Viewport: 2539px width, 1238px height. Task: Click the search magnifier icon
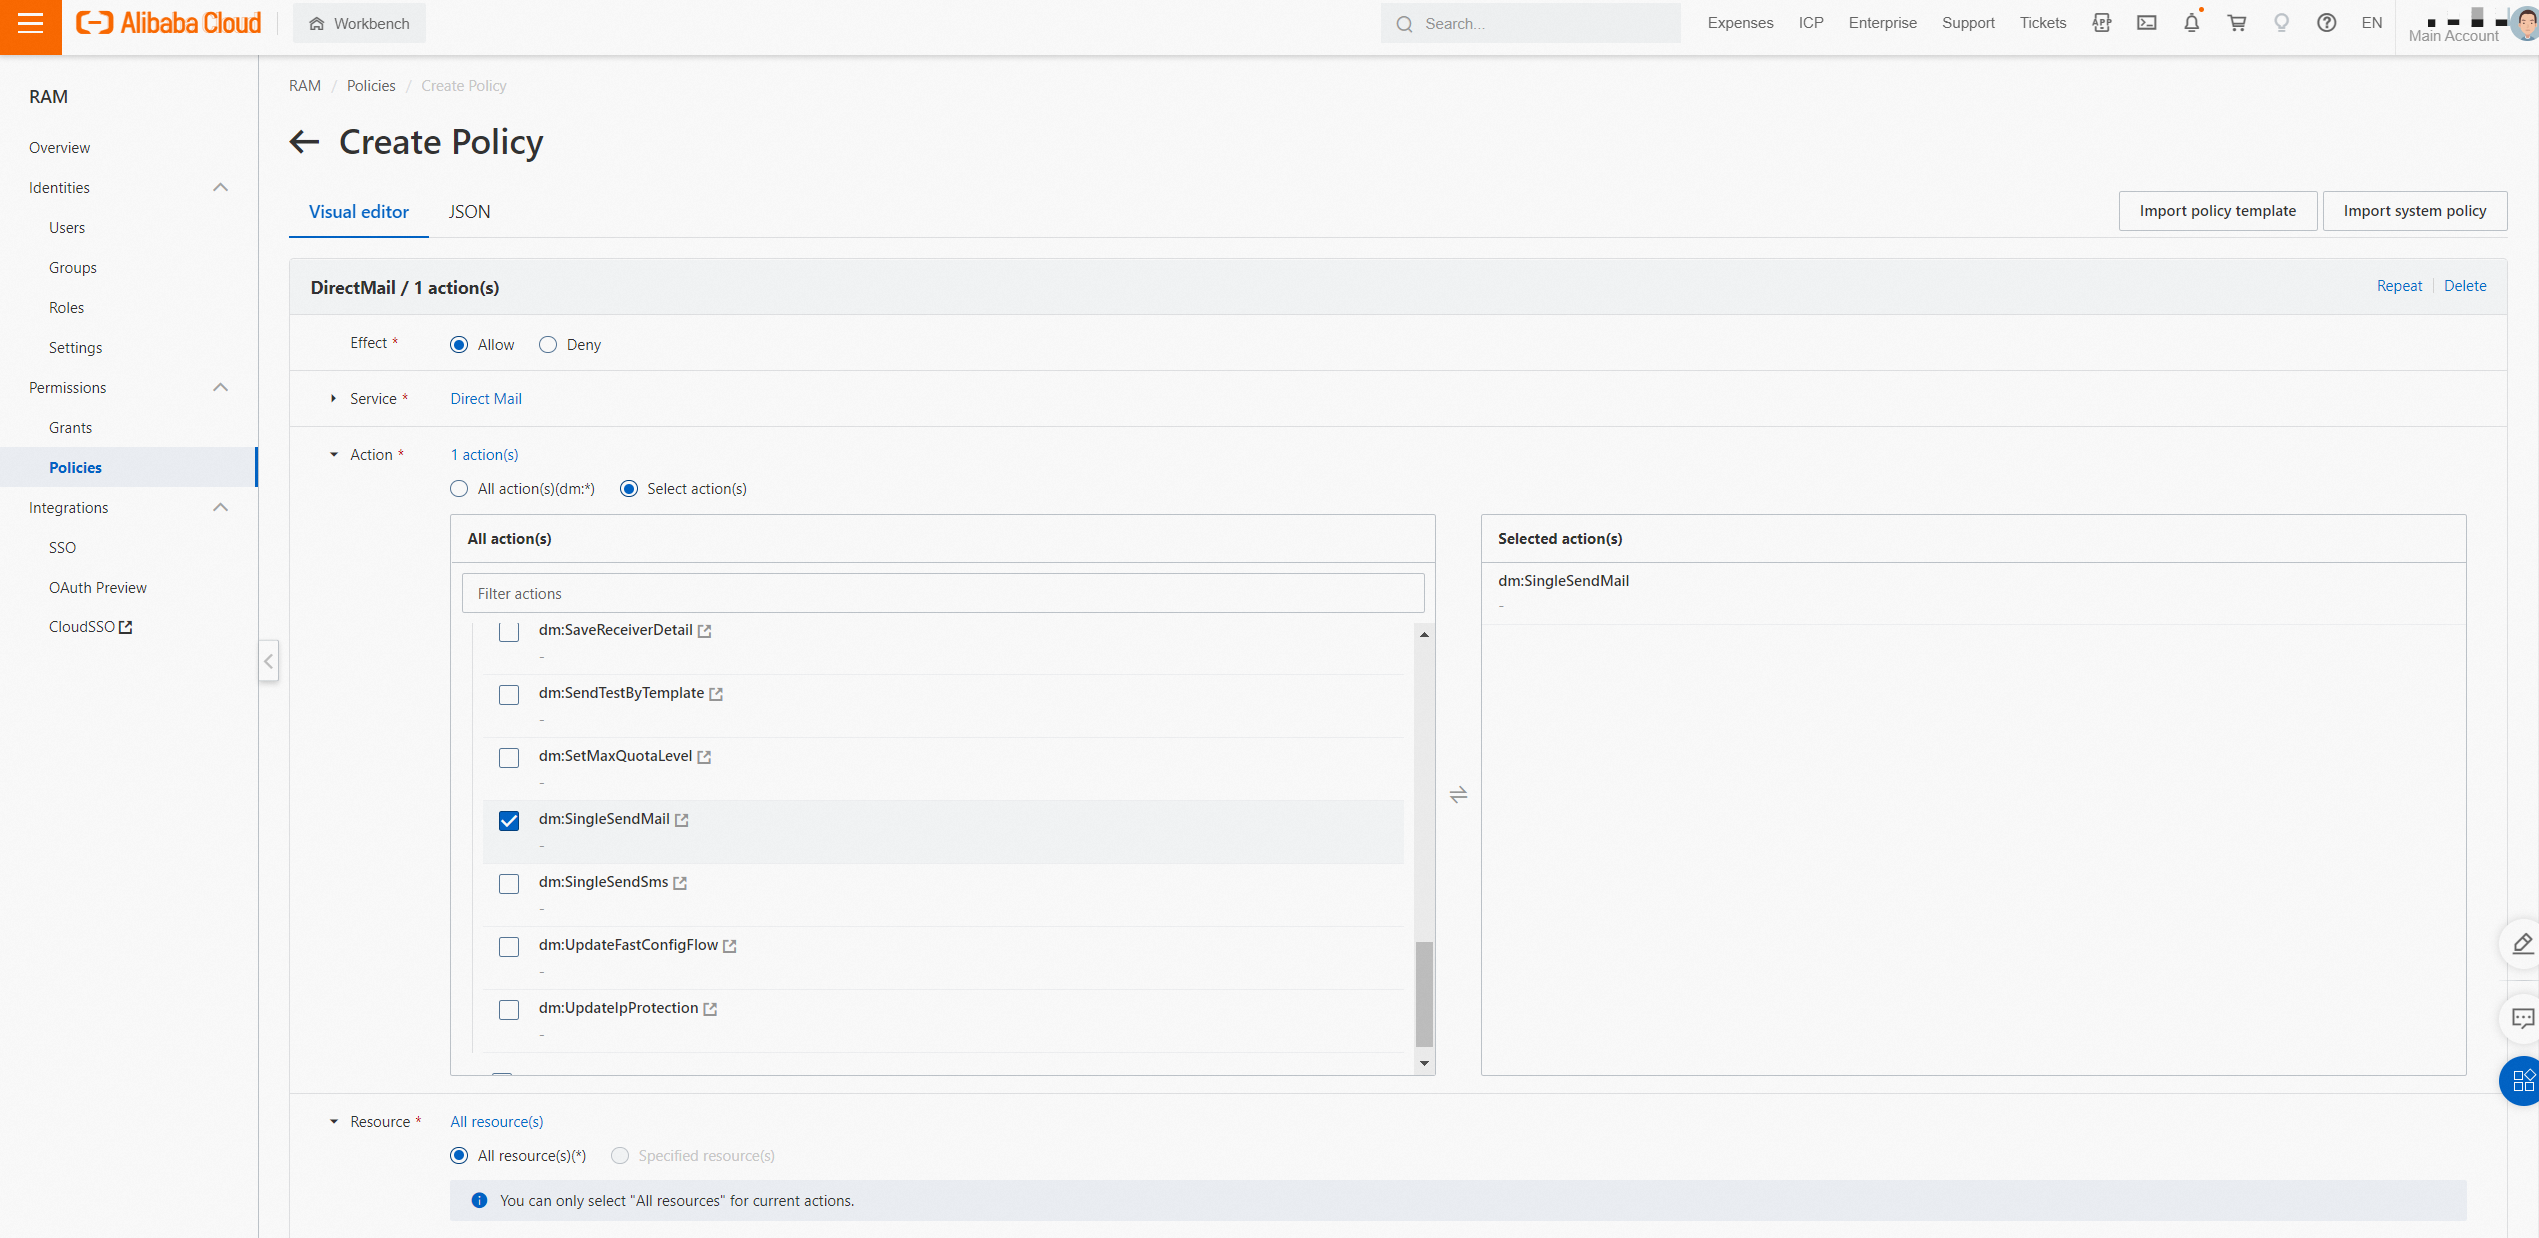[1405, 24]
